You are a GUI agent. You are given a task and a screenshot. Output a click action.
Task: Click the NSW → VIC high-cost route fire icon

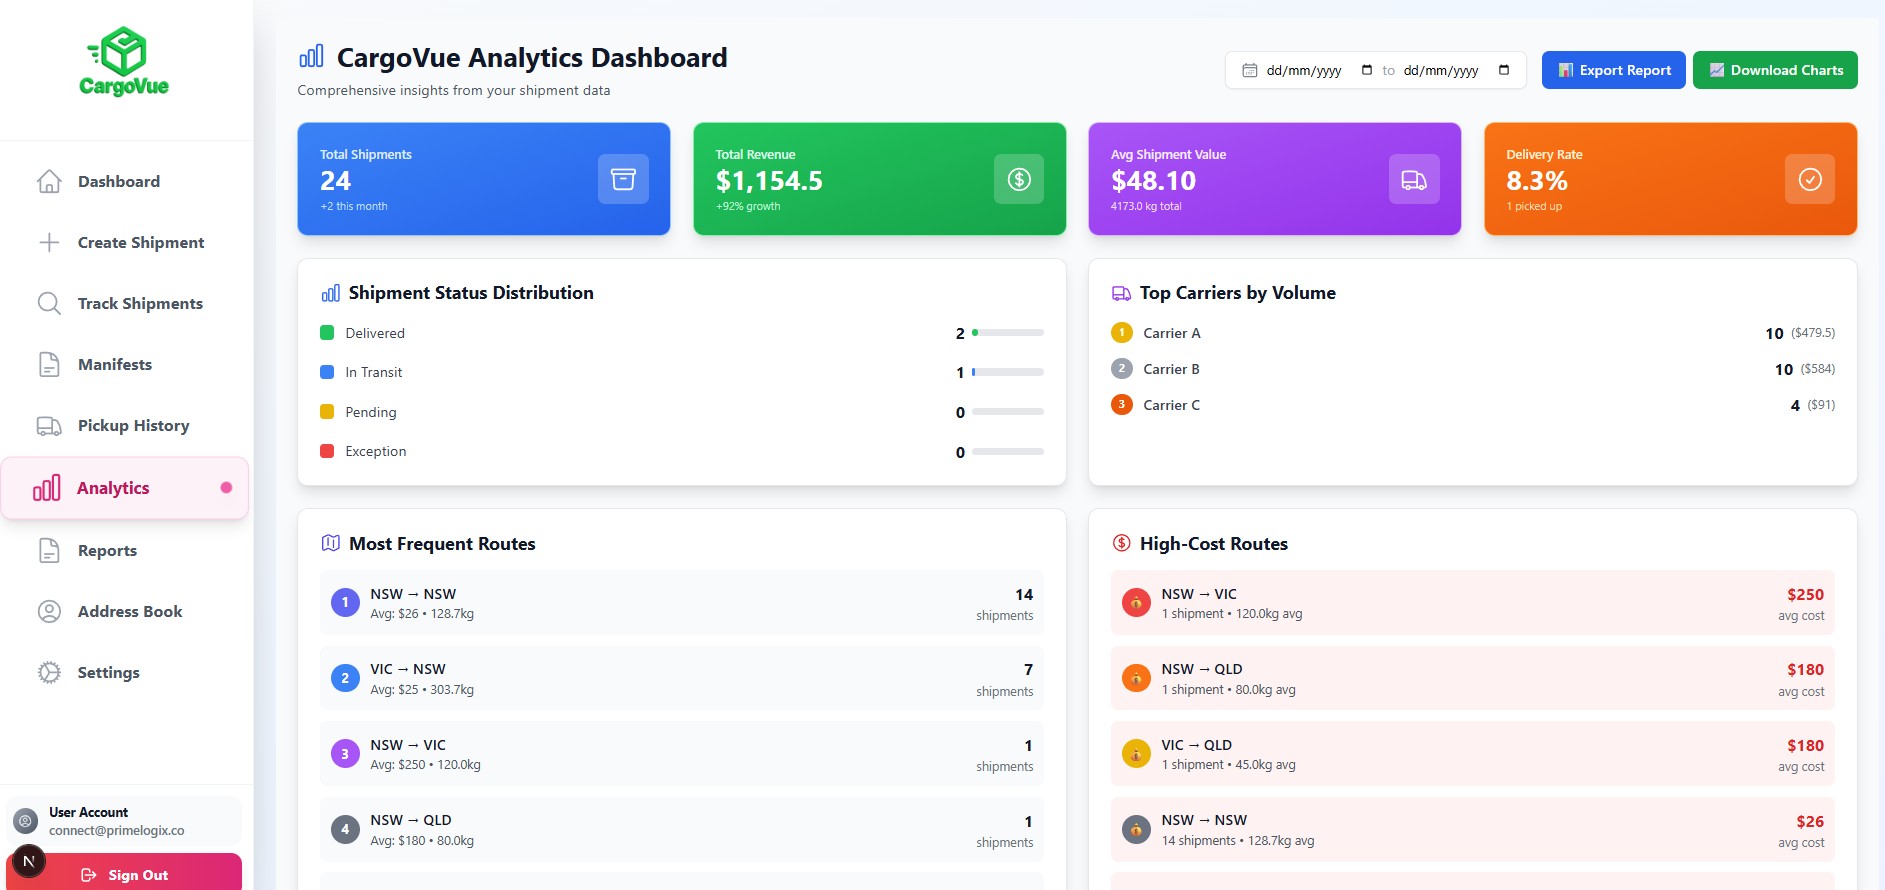point(1136,602)
